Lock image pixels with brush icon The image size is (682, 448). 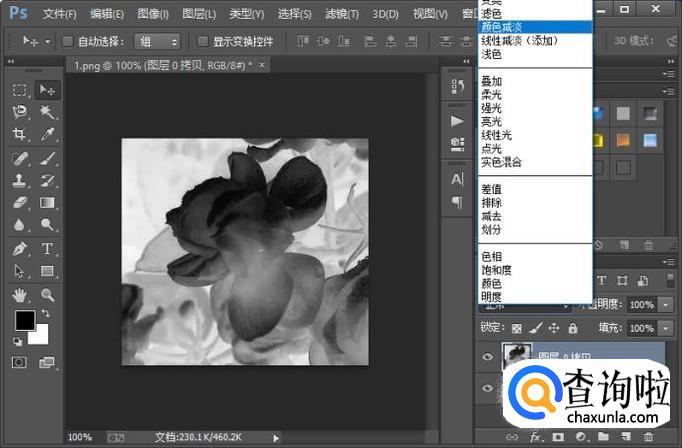click(535, 328)
